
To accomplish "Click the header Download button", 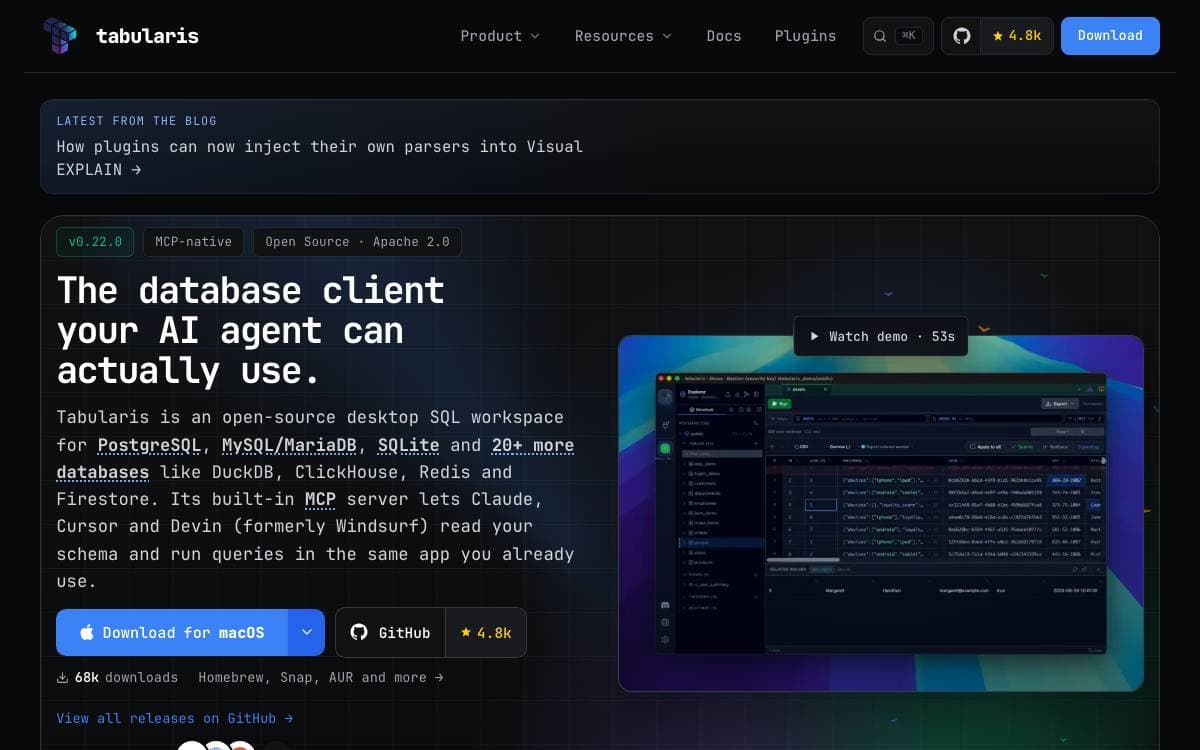I will (x=1110, y=36).
